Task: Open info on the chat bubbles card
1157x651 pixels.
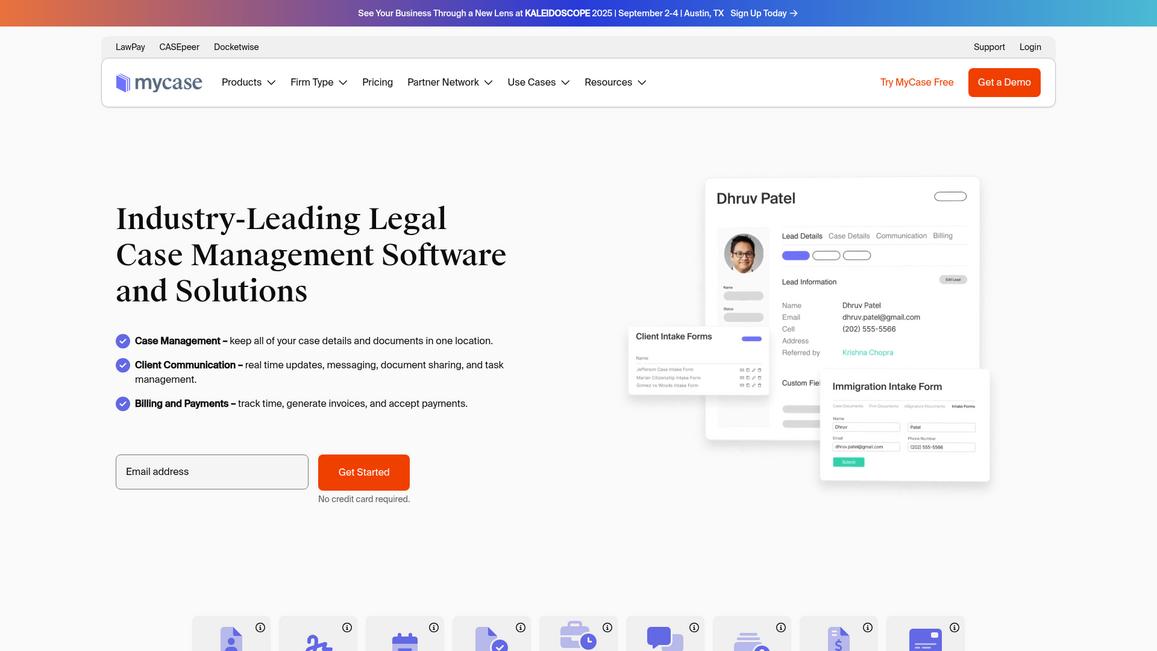Action: (694, 627)
